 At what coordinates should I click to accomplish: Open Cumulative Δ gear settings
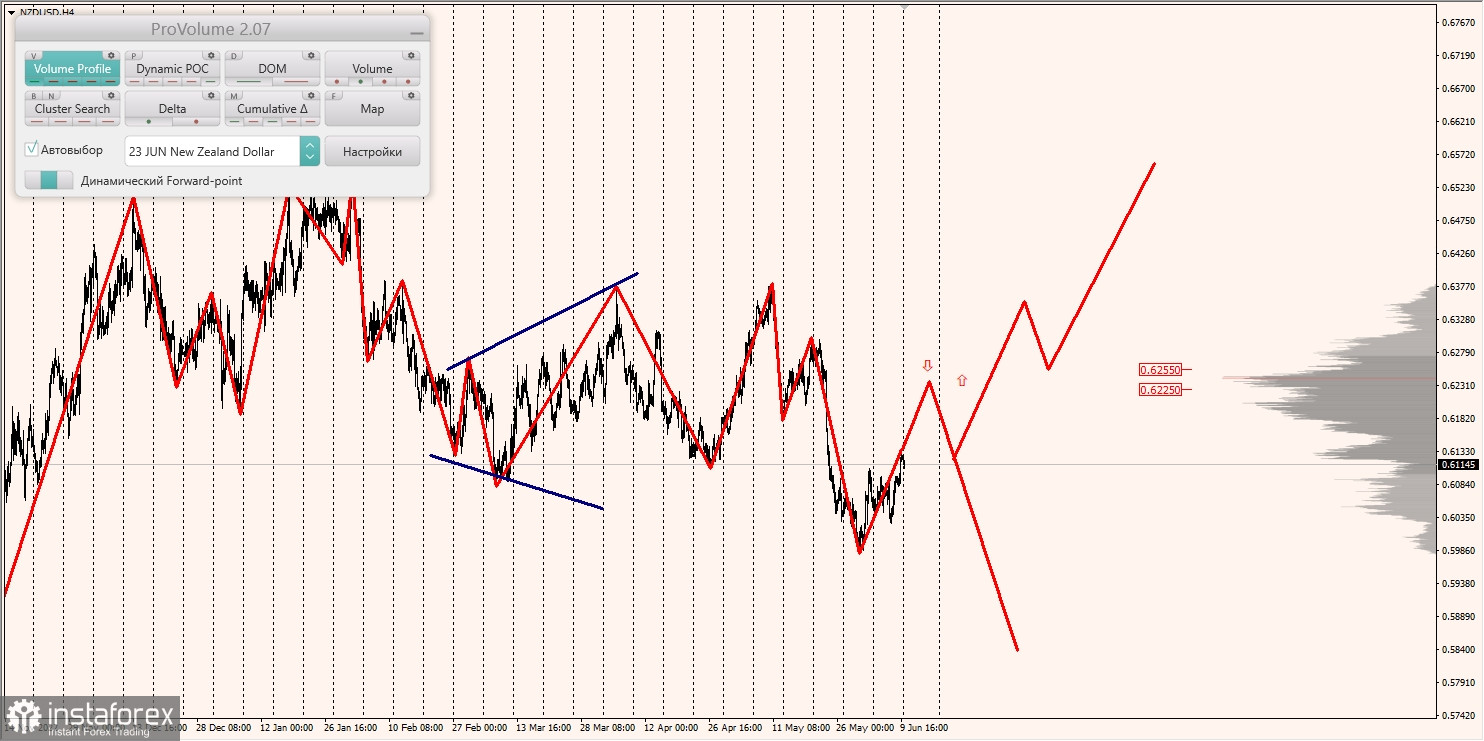(311, 96)
